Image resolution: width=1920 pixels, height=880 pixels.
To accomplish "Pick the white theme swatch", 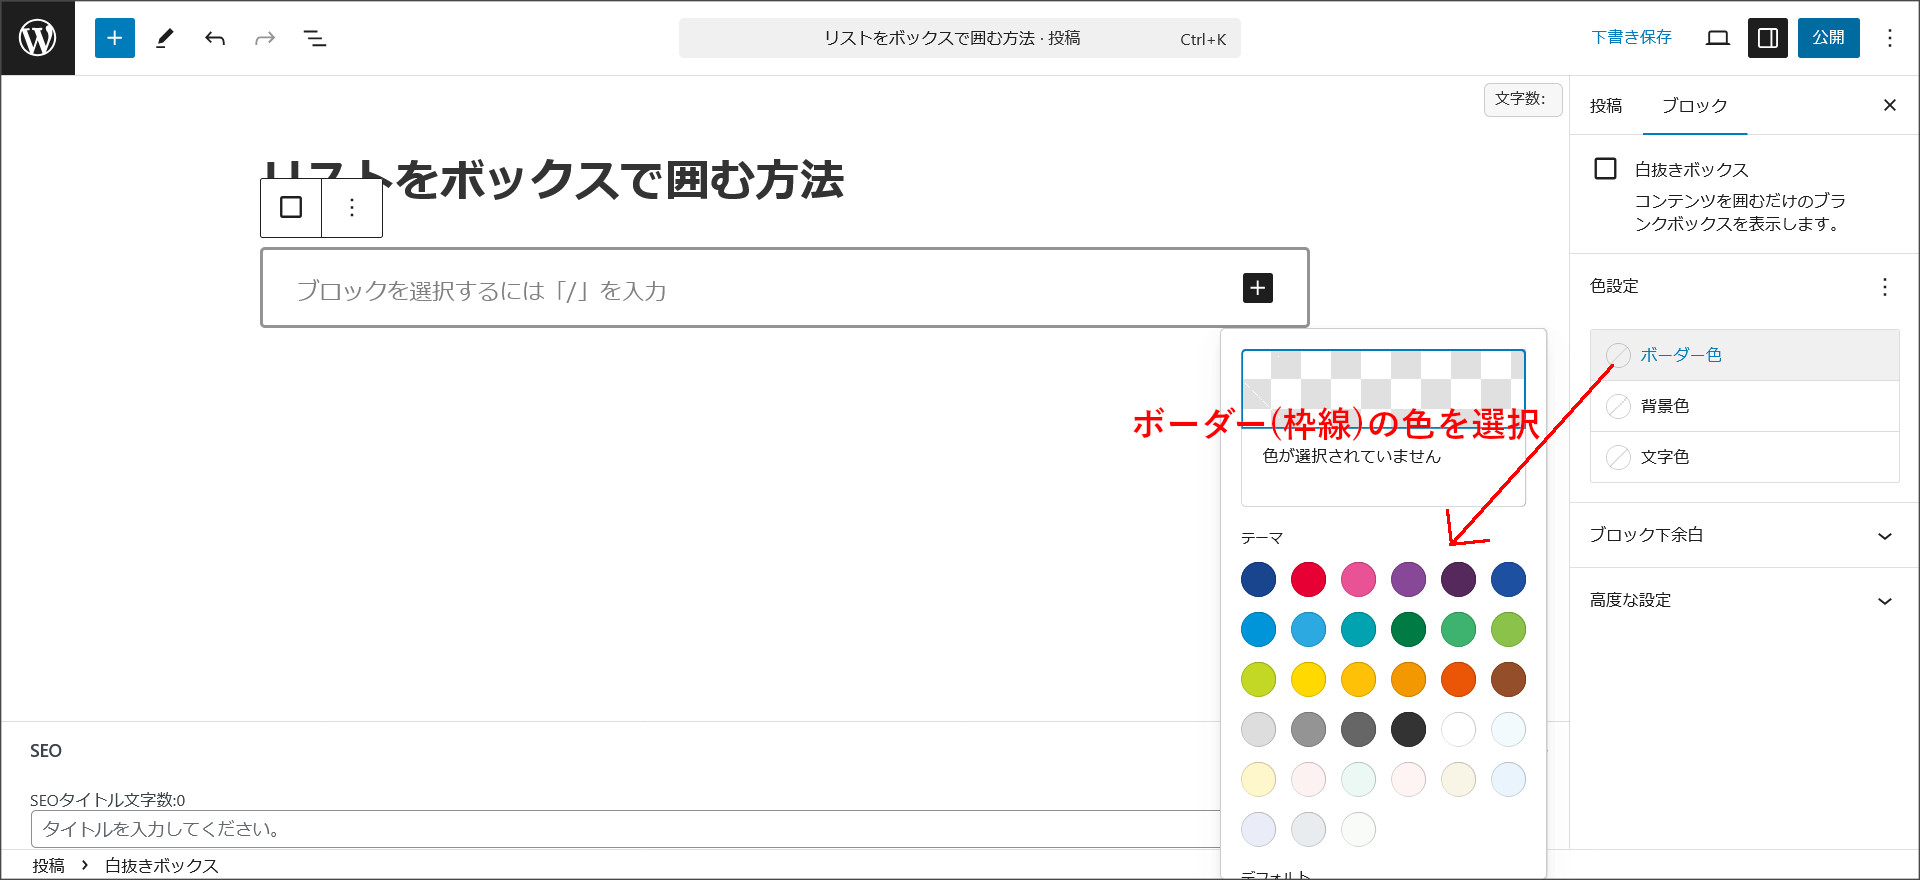I will click(x=1458, y=729).
